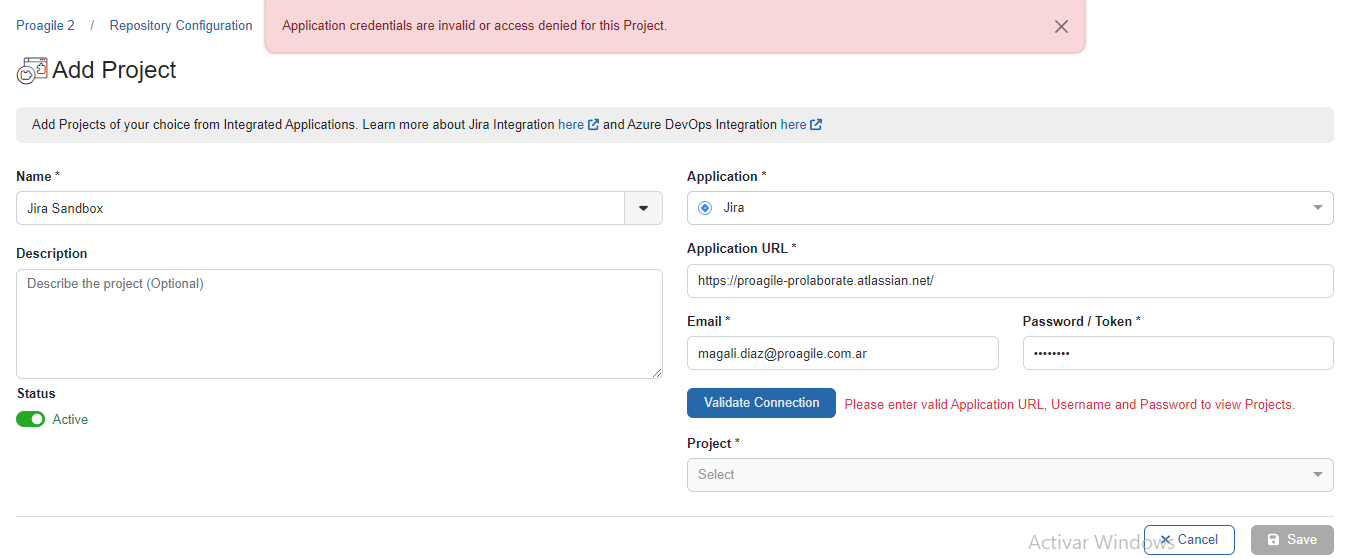Click the Add Project heading icon
Viewport: 1348px width, 558px height.
point(32,71)
